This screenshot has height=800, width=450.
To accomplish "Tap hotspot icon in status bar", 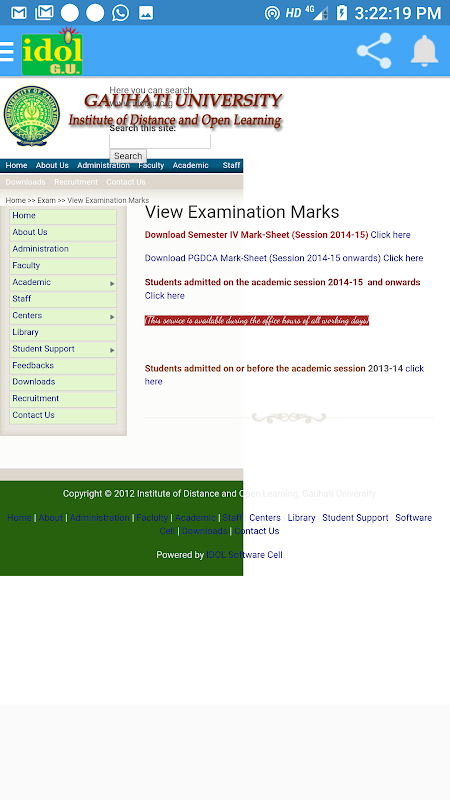I will (272, 13).
